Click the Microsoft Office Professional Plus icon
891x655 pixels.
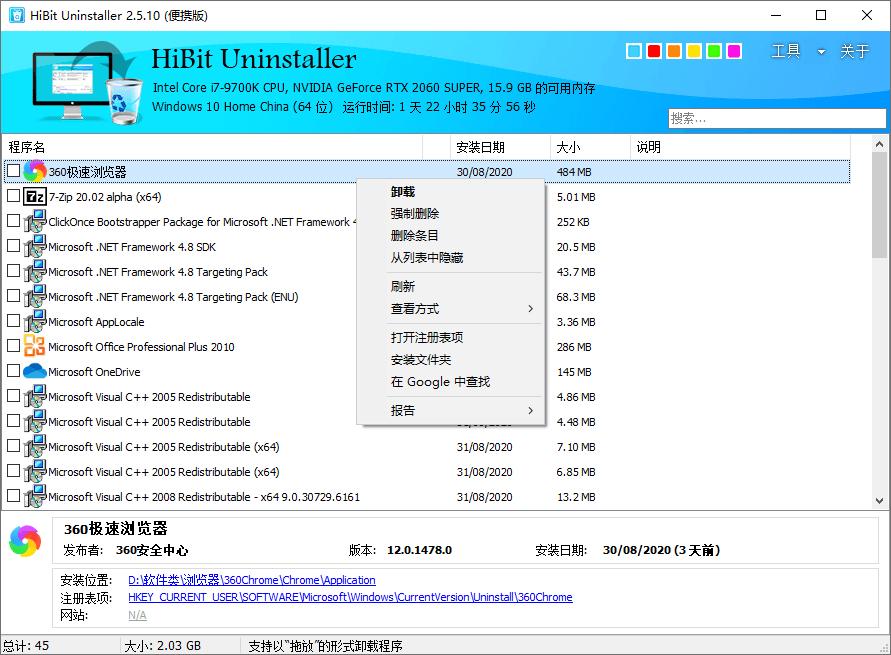pos(34,347)
